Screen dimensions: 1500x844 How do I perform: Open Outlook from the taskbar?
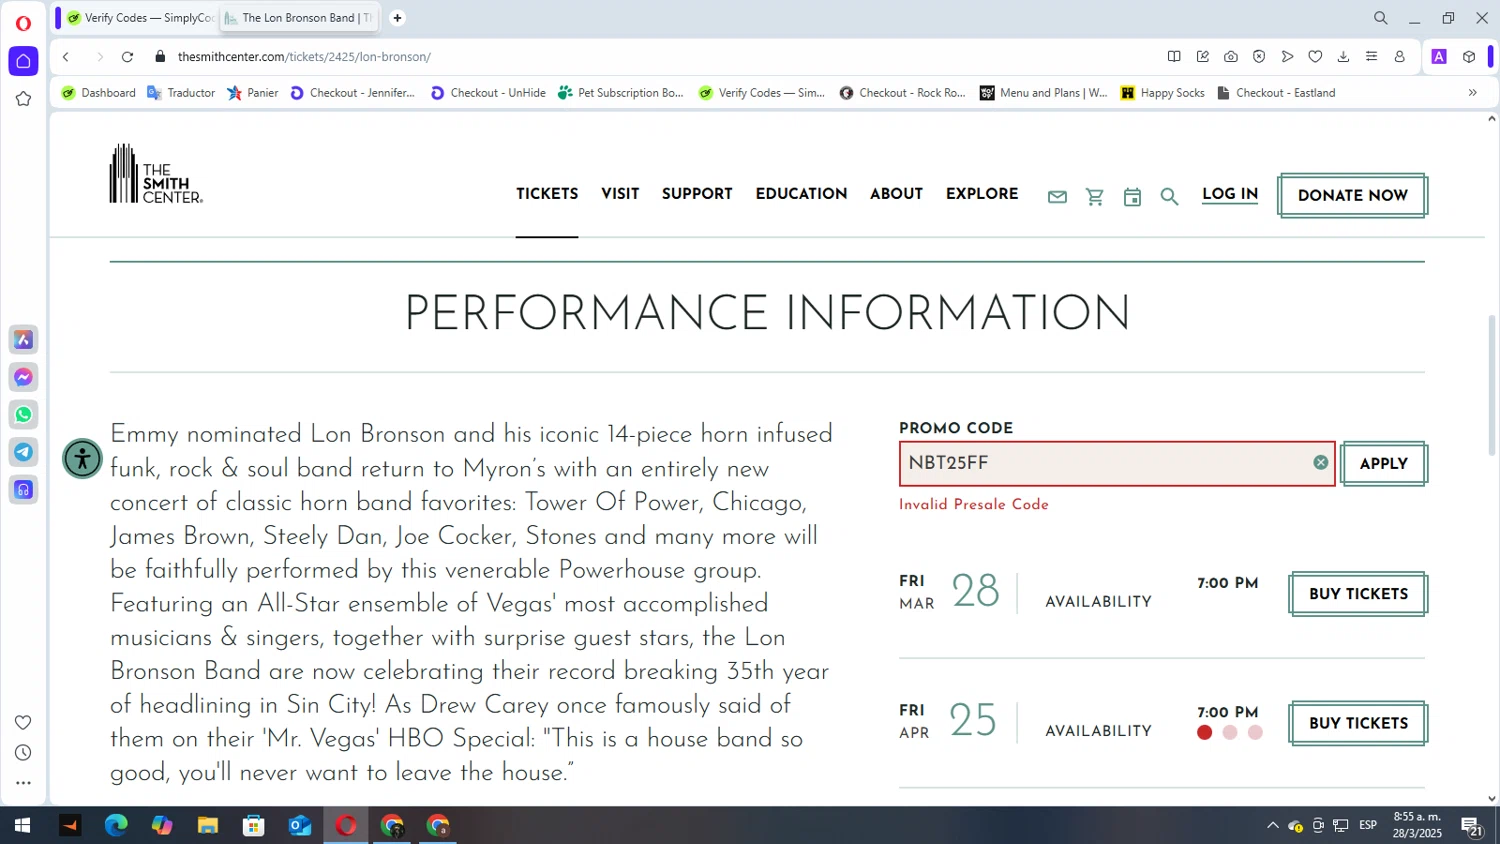coord(300,826)
